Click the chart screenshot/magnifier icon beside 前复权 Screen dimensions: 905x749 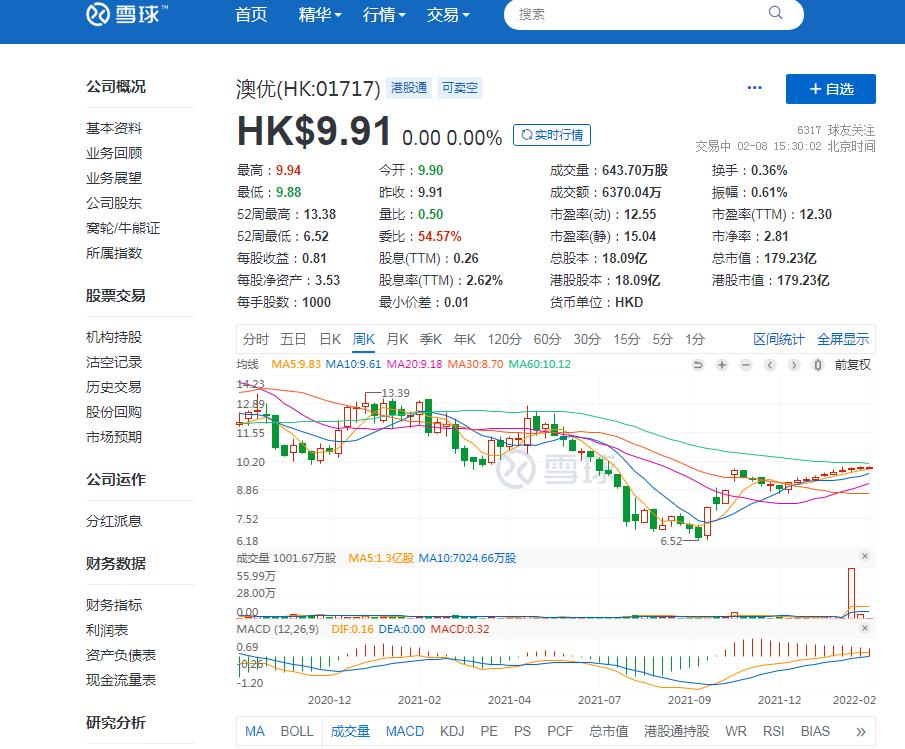[817, 367]
